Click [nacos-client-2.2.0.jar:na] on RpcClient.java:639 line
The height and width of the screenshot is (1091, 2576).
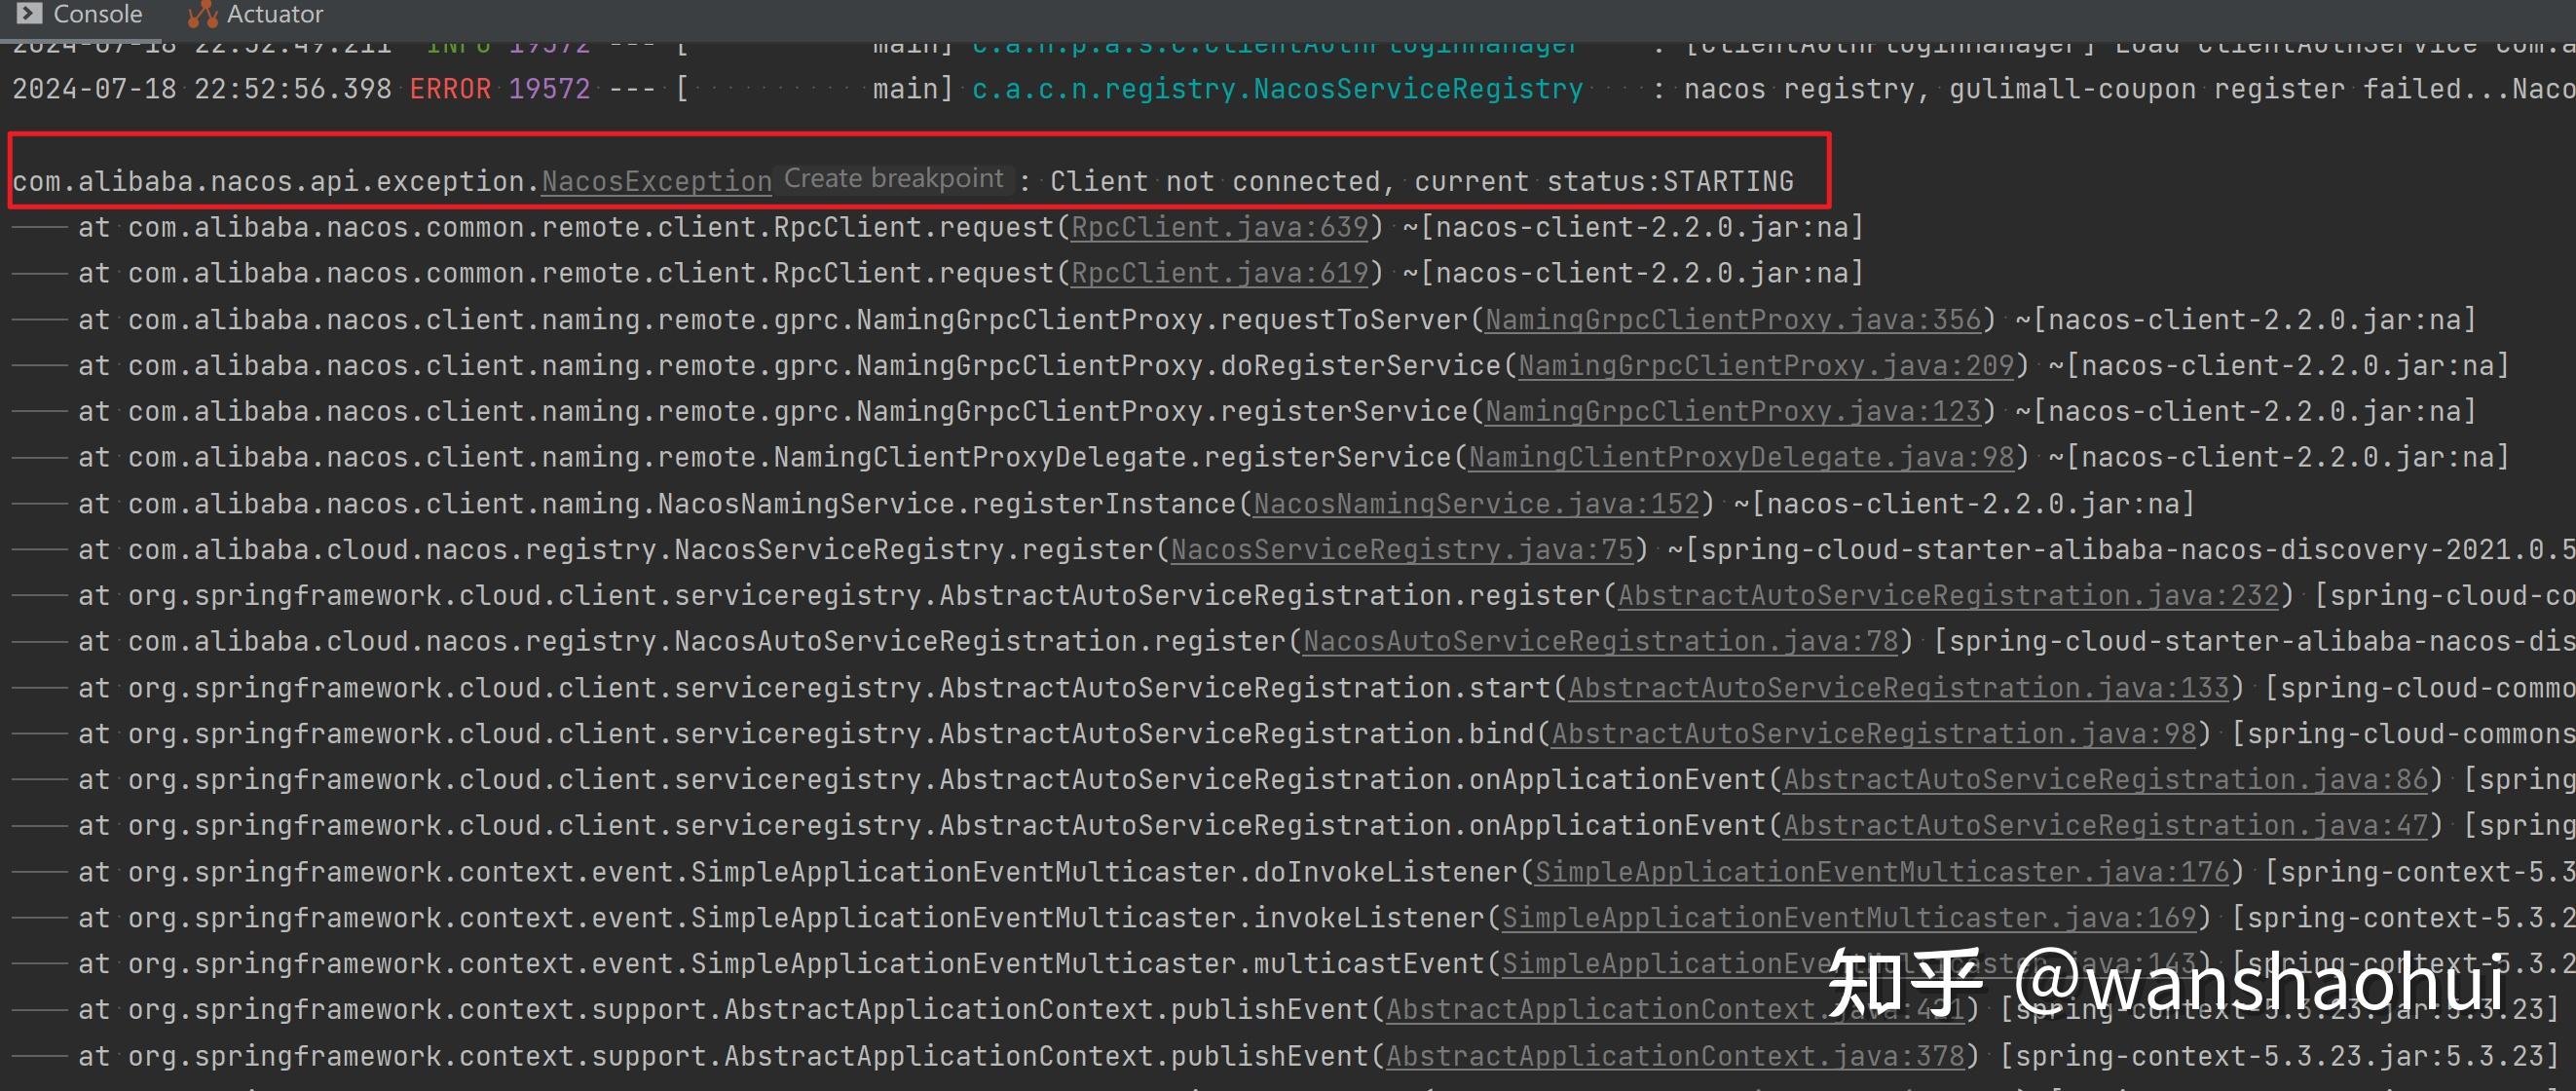[1641, 227]
